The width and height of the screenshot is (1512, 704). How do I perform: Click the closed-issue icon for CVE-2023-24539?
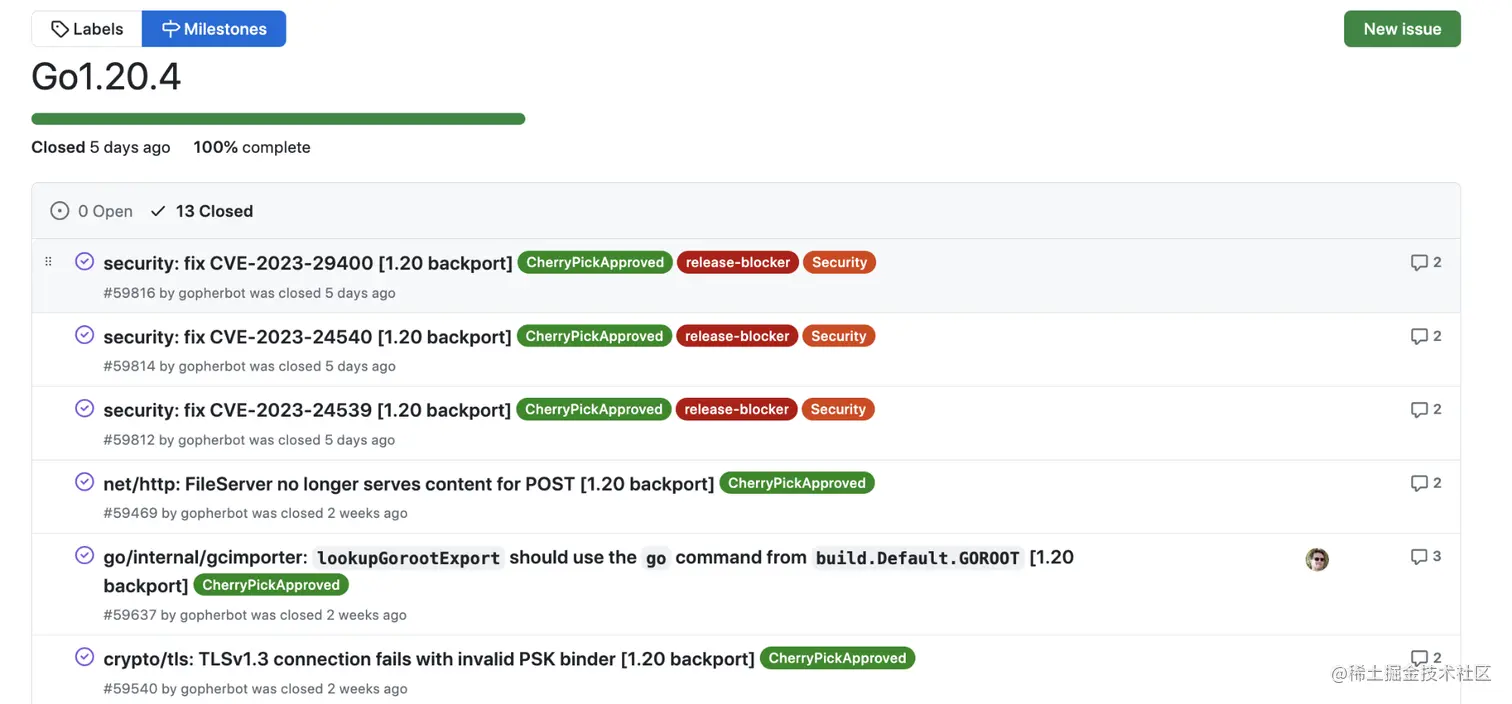click(85, 408)
